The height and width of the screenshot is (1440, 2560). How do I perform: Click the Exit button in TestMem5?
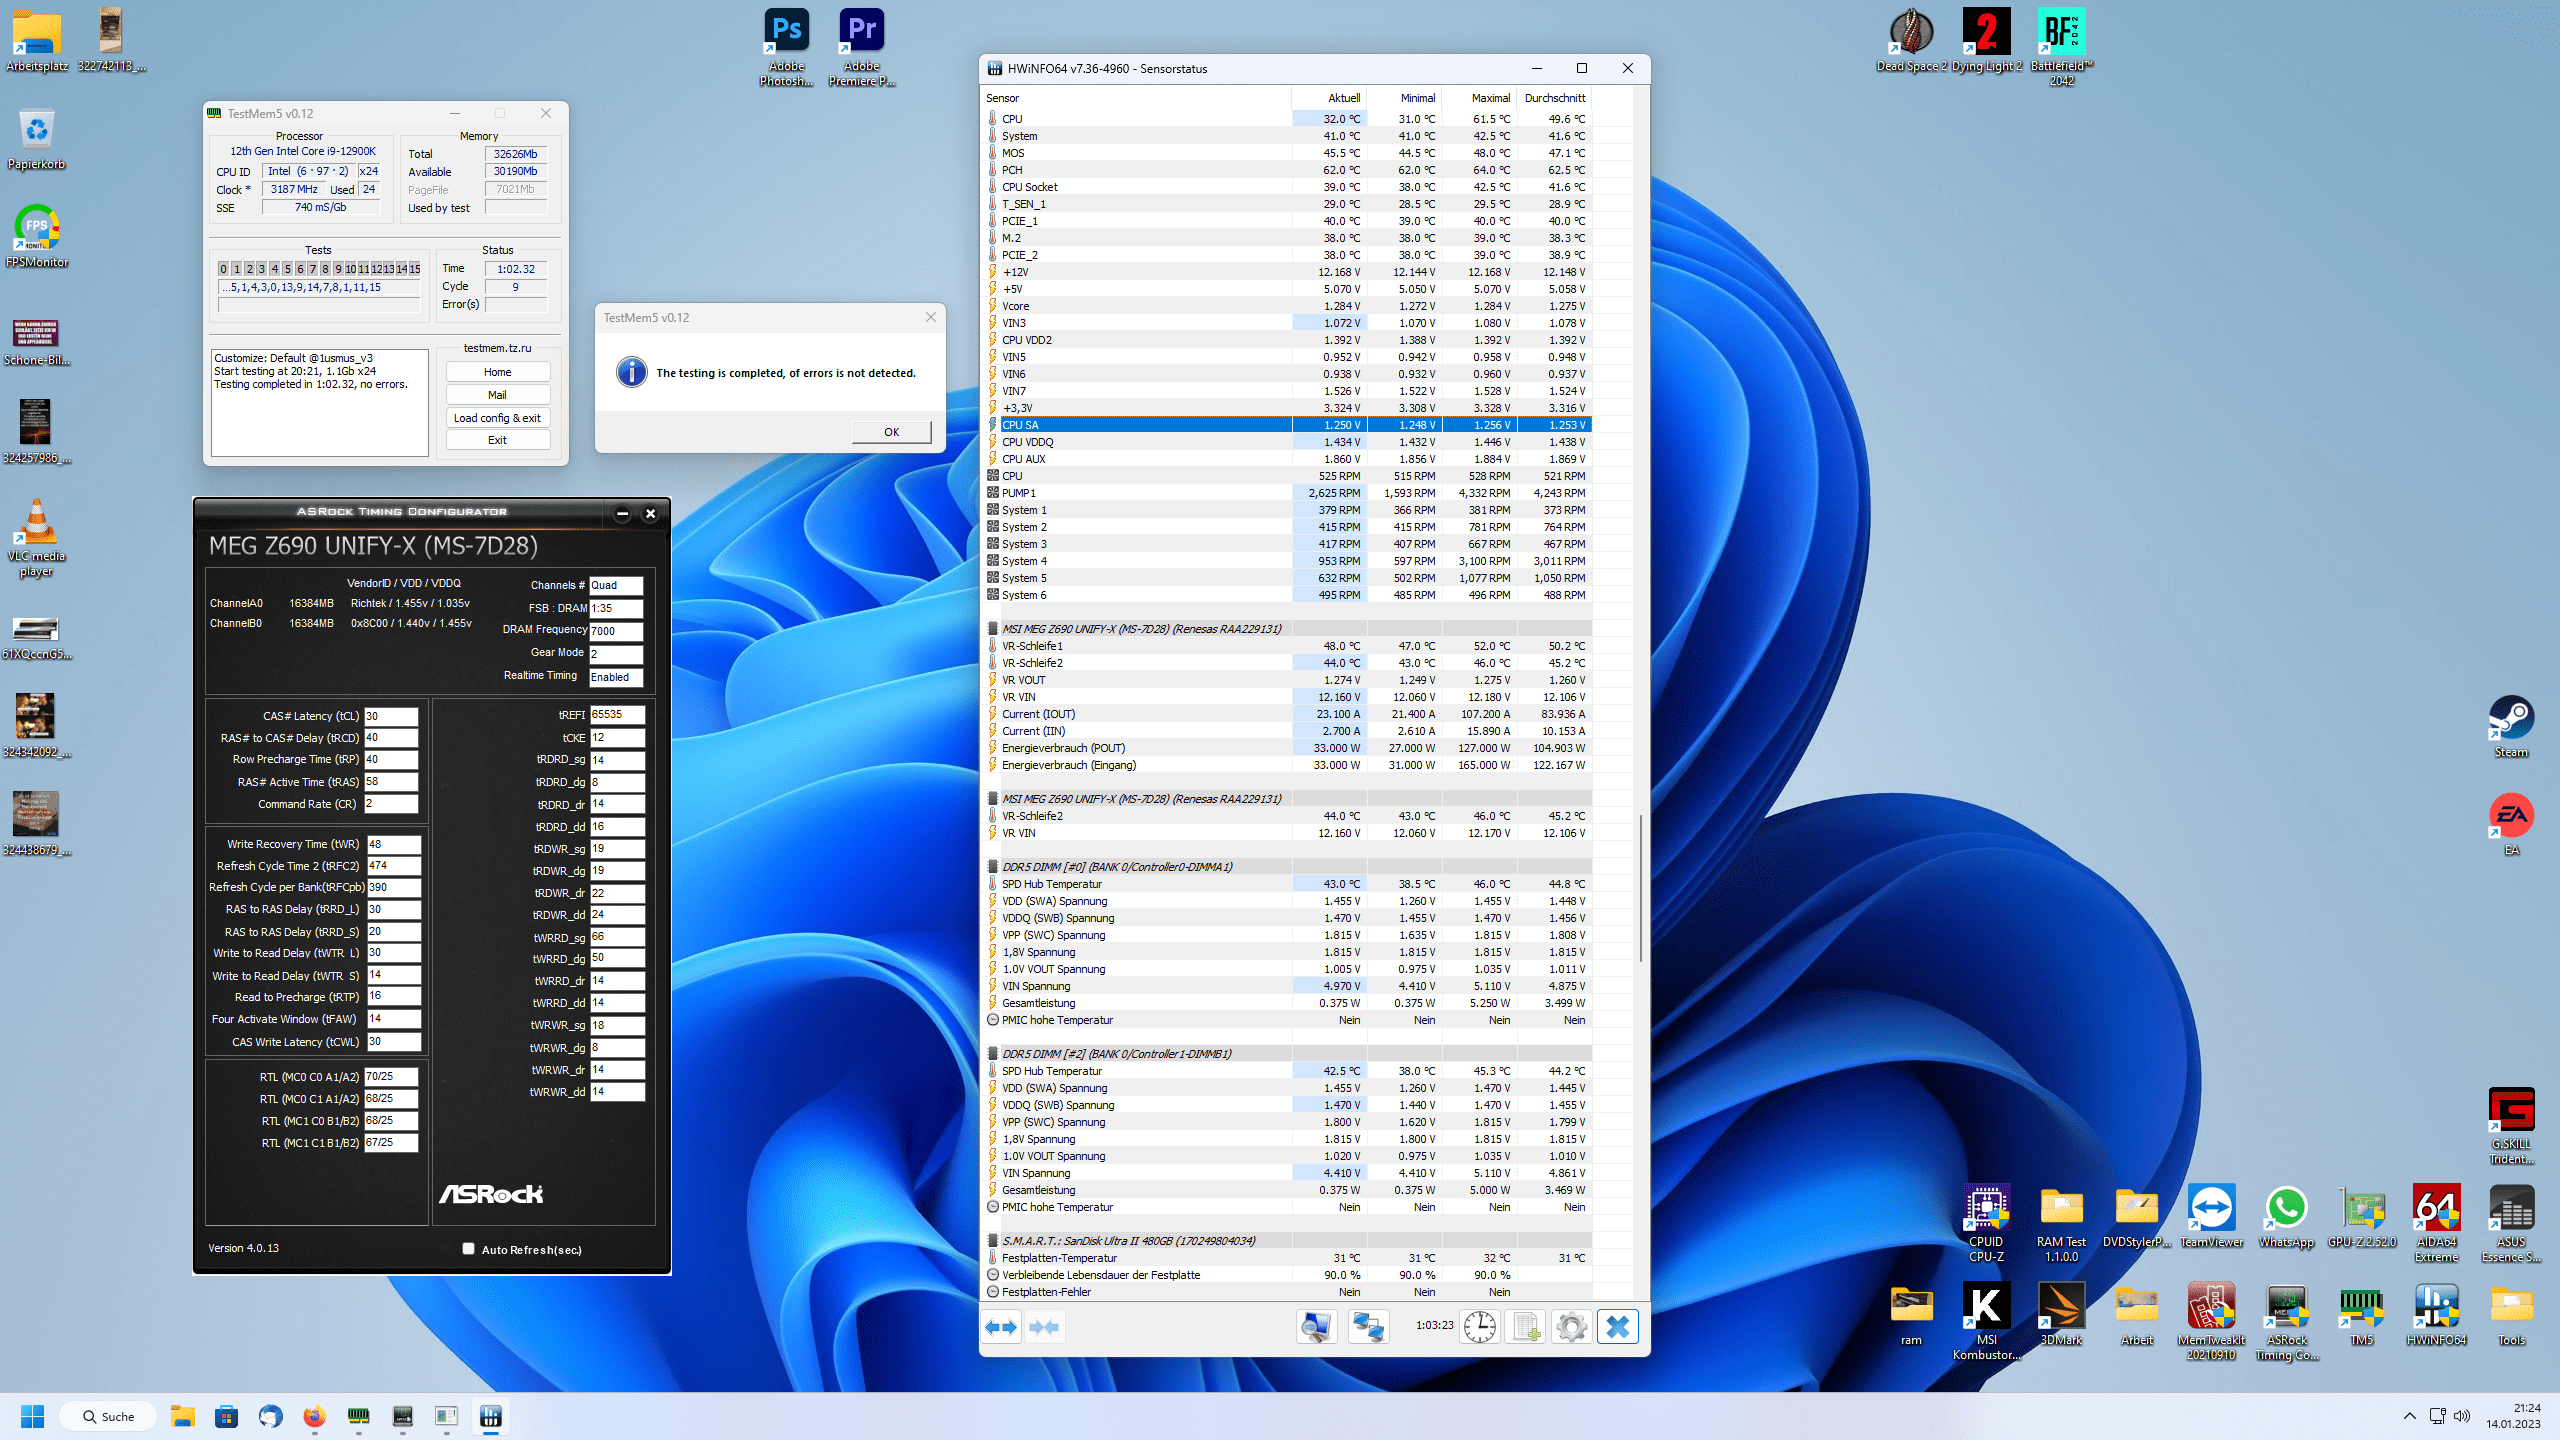point(497,440)
